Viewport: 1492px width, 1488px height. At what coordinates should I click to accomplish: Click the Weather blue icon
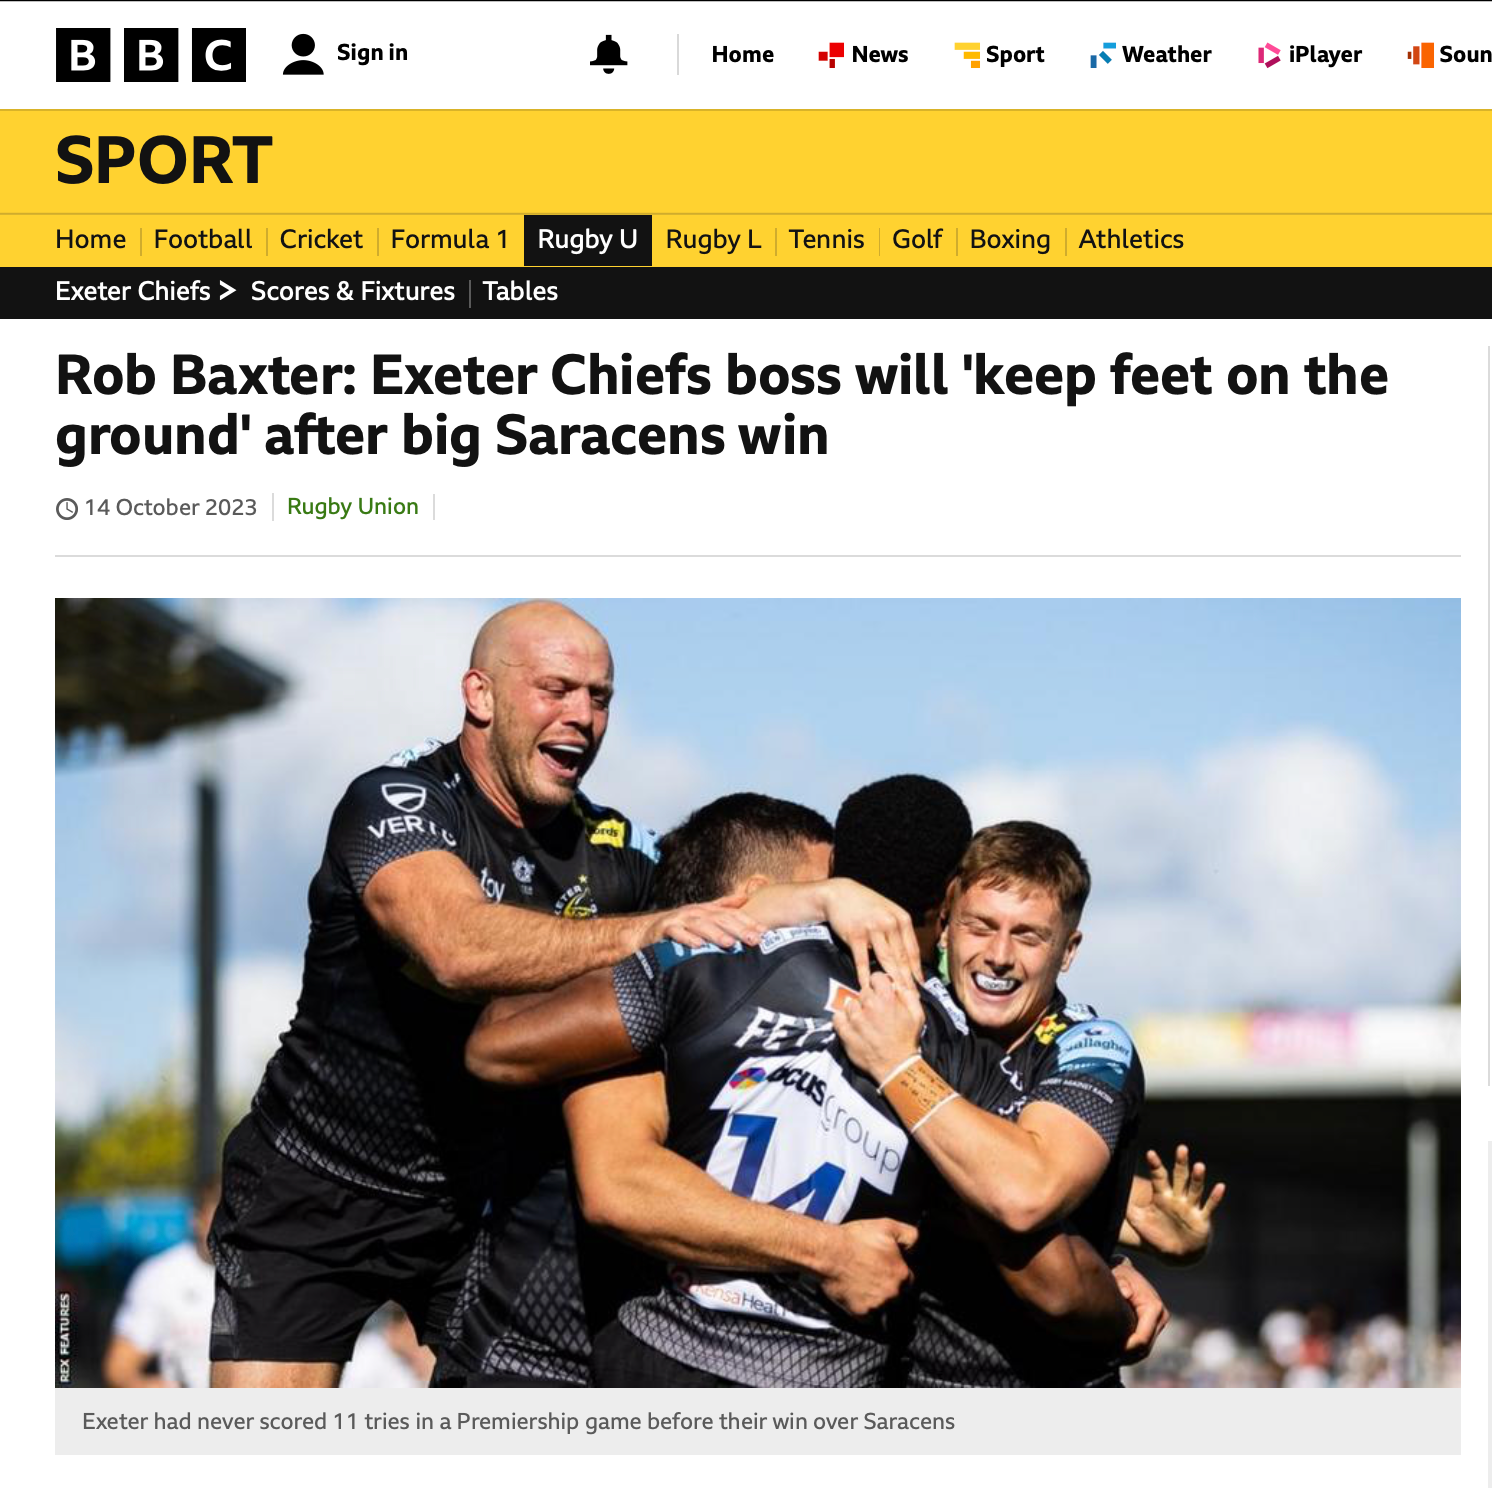[x=1102, y=55]
